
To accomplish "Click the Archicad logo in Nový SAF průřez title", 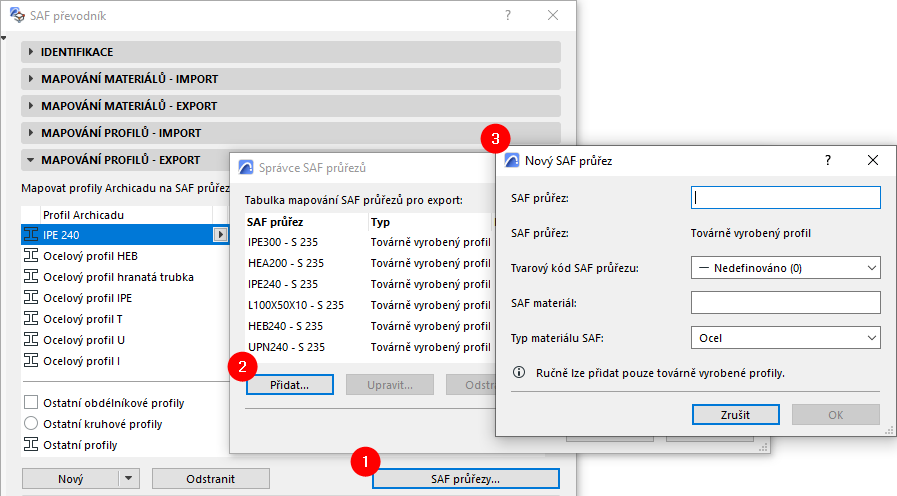I will 511,160.
